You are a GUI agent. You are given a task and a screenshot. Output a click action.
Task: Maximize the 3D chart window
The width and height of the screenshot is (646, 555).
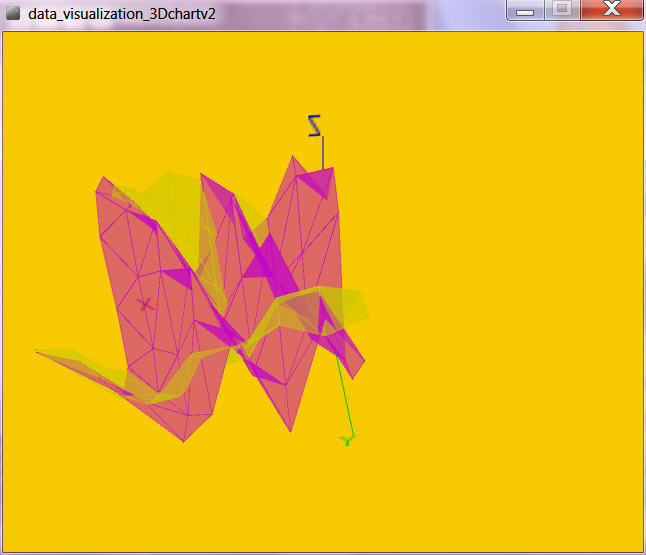[x=562, y=9]
